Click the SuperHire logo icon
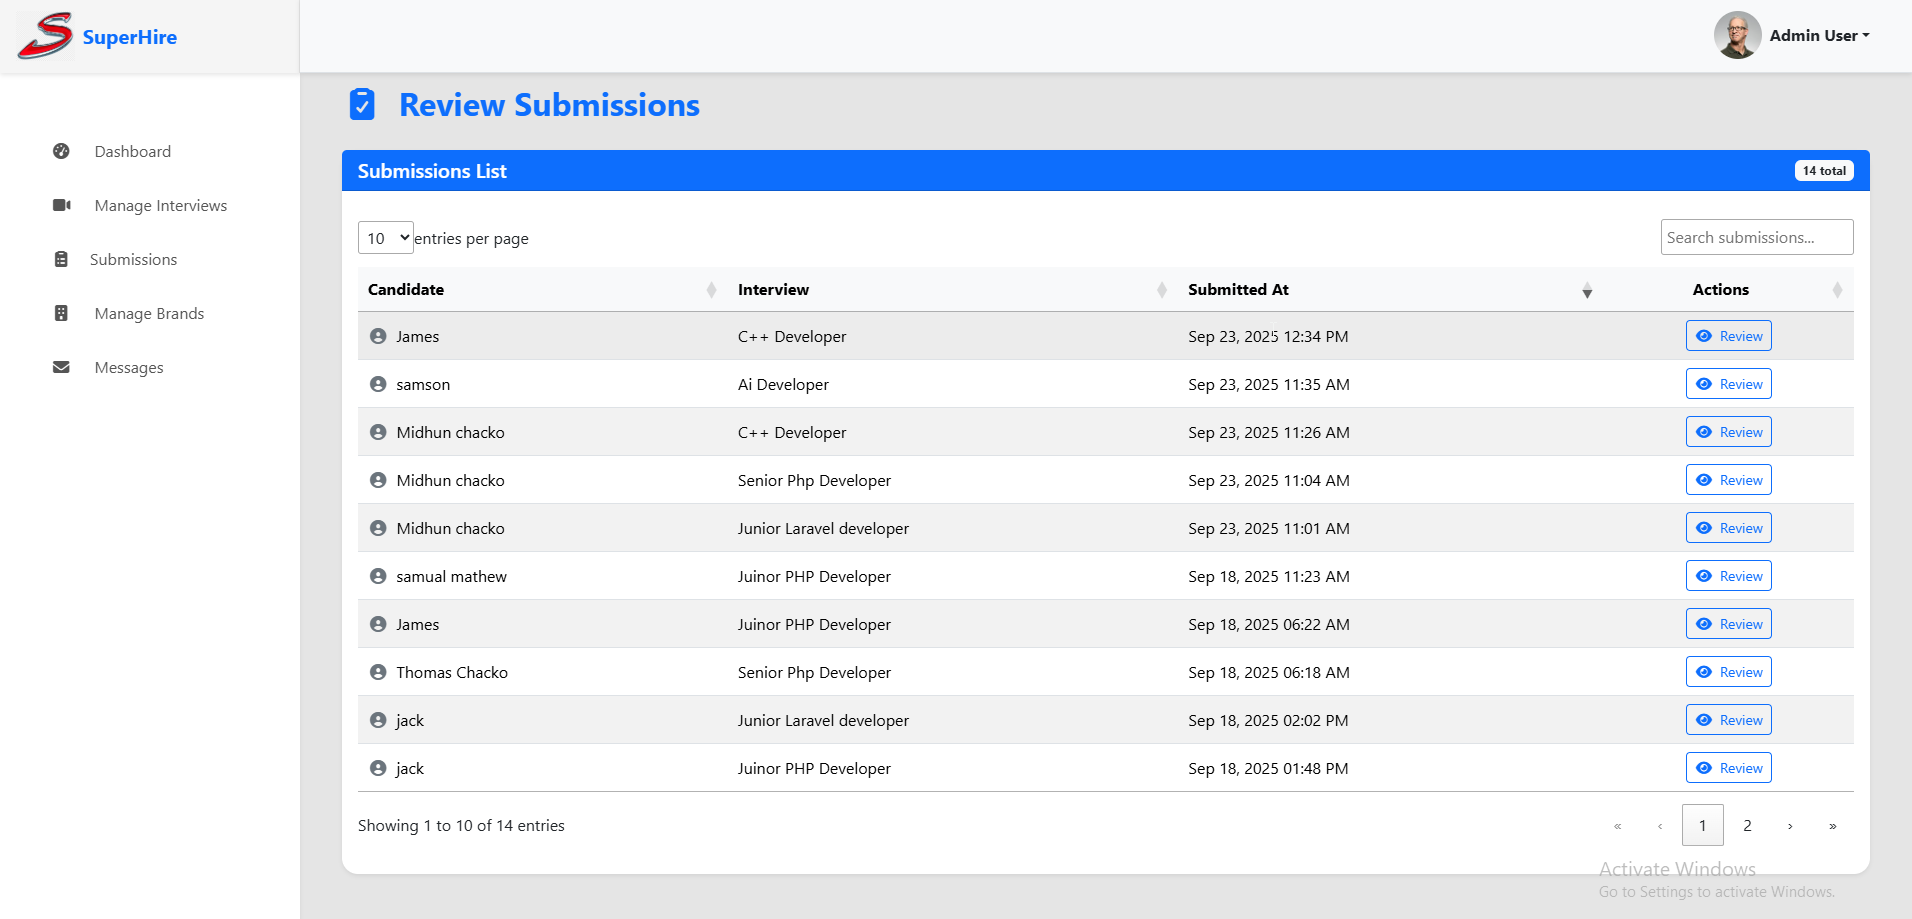The width and height of the screenshot is (1912, 919). [45, 36]
